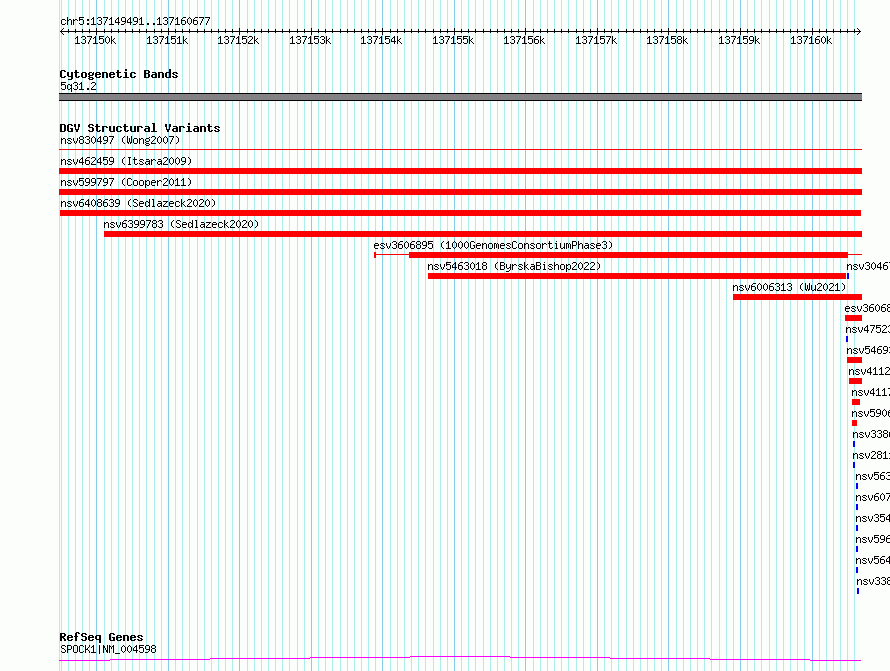
Task: Open variant nsv6006313 (Wu2021) label
Action: click(789, 287)
